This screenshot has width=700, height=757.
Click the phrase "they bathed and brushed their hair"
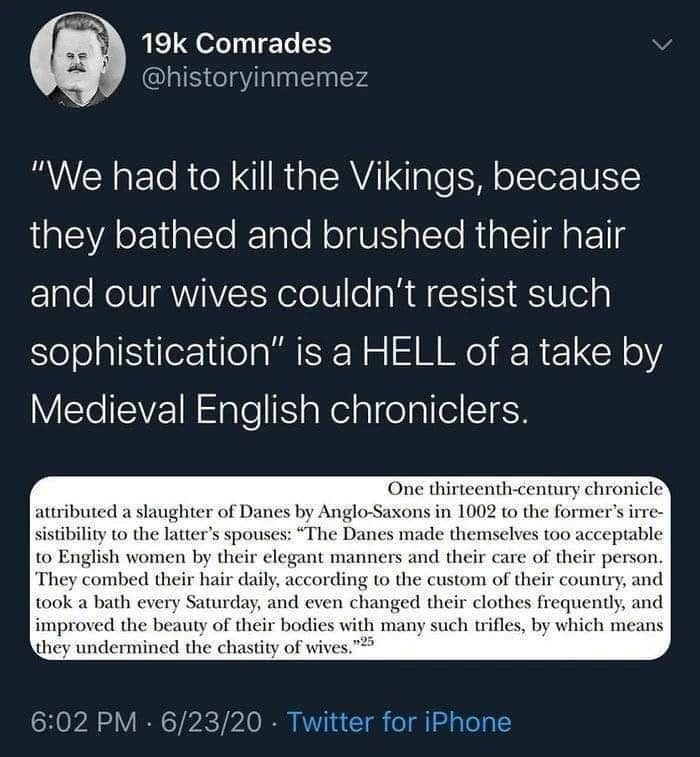click(328, 237)
